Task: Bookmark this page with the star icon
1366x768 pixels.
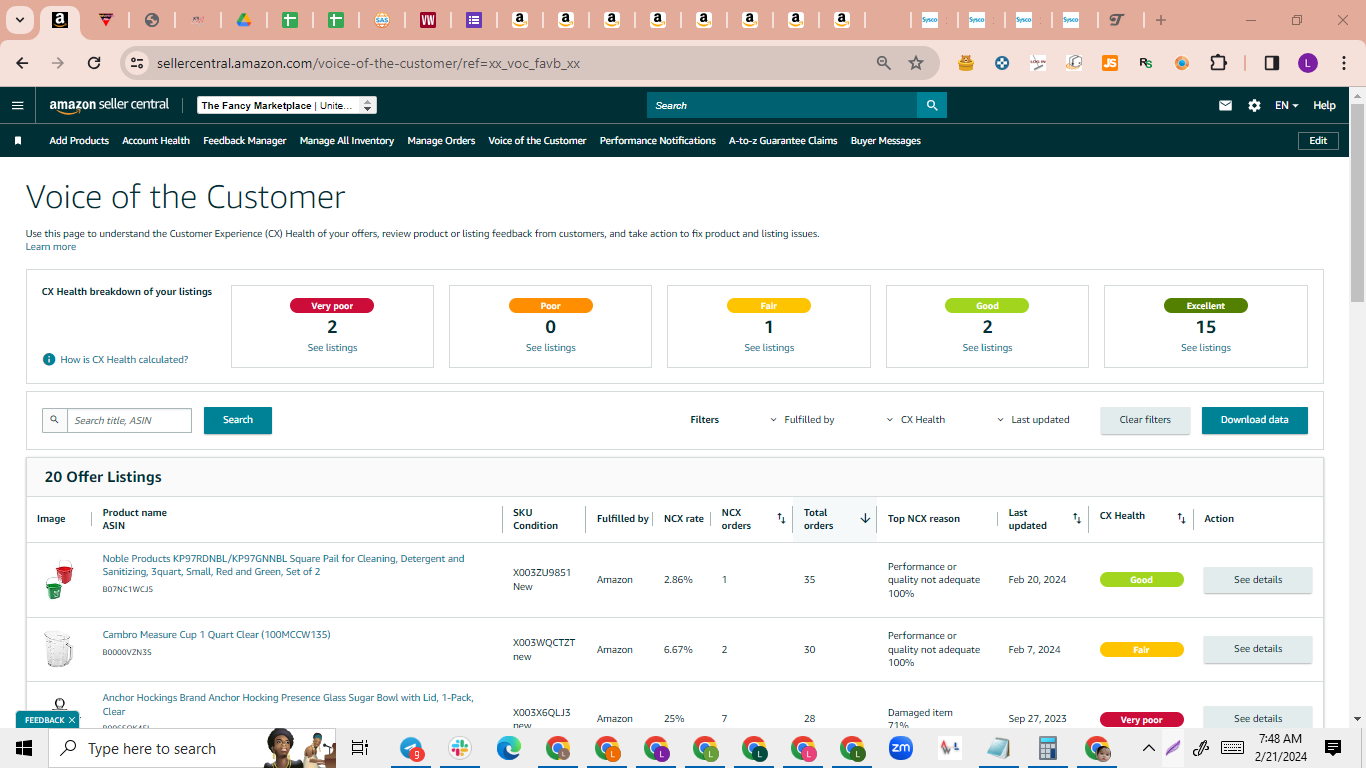Action: coord(916,63)
